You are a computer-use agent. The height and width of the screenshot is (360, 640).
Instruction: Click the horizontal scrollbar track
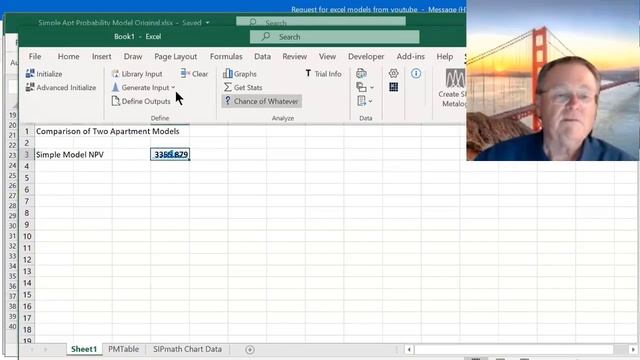[x=521, y=349]
